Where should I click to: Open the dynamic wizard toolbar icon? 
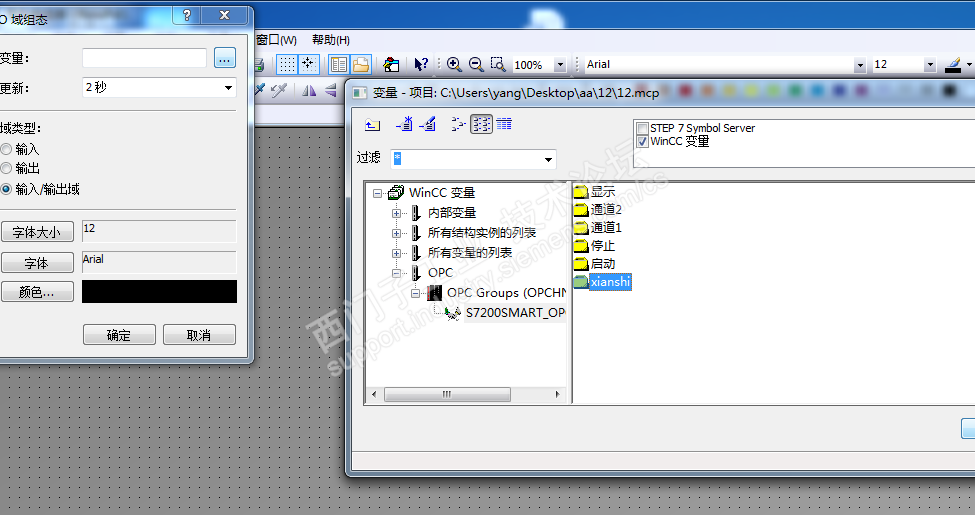[391, 64]
